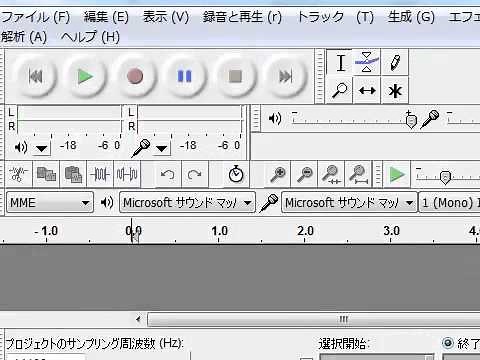Select the Selection (I-beam) tool
This screenshot has width=480, height=360.
pos(340,62)
